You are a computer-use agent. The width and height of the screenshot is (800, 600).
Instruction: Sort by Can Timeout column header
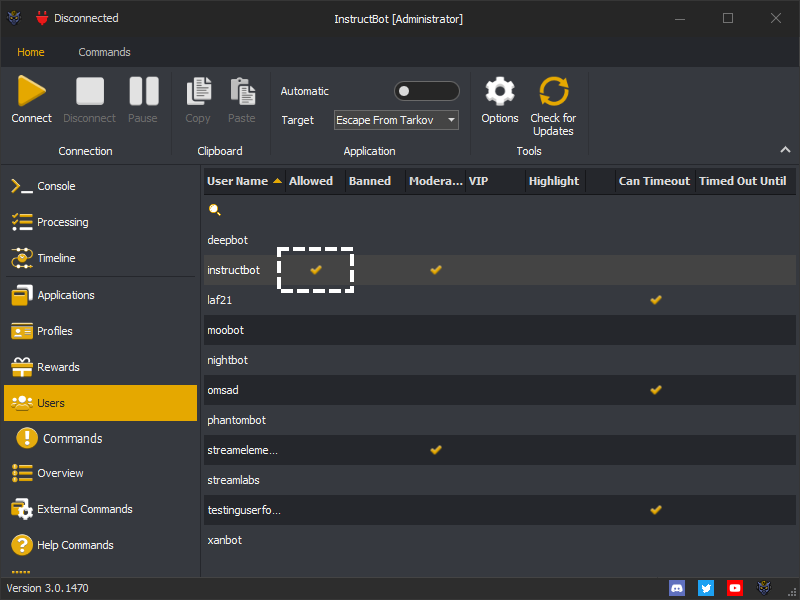655,181
